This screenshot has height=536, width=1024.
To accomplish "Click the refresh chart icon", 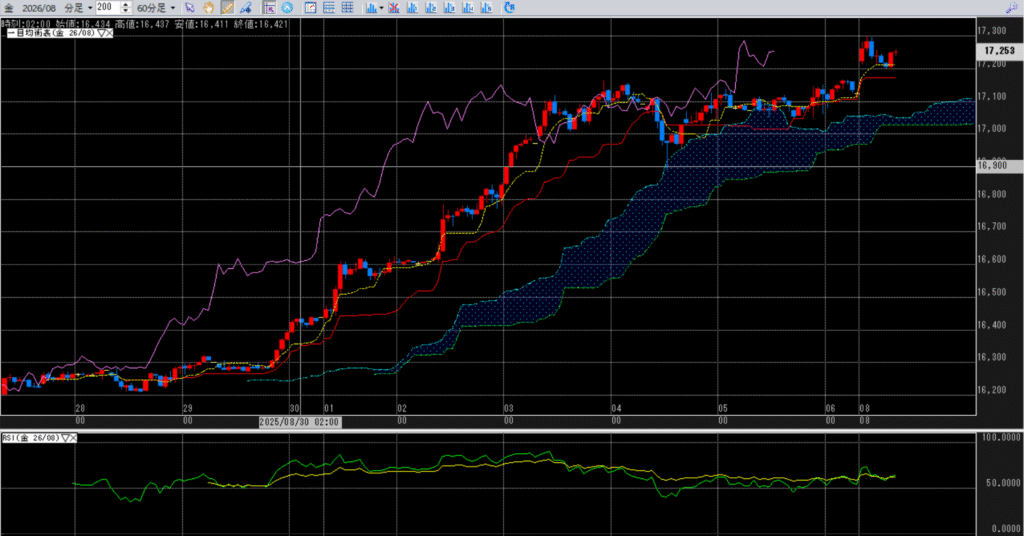I will click(508, 8).
